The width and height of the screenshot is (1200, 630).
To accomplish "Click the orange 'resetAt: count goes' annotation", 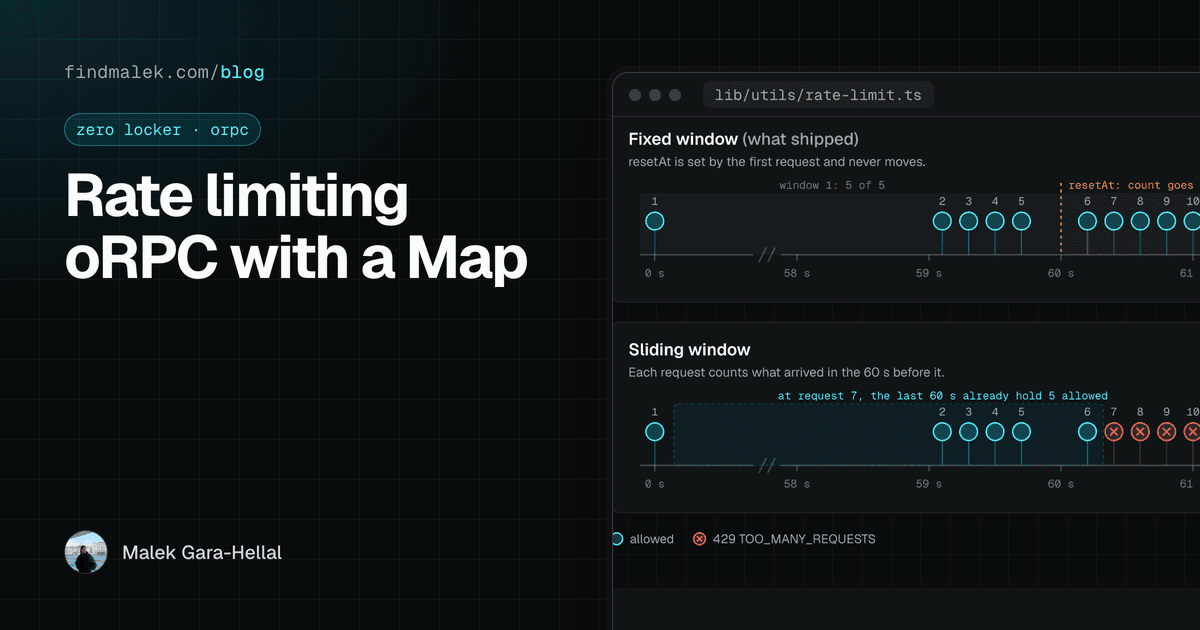I will click(1131, 185).
